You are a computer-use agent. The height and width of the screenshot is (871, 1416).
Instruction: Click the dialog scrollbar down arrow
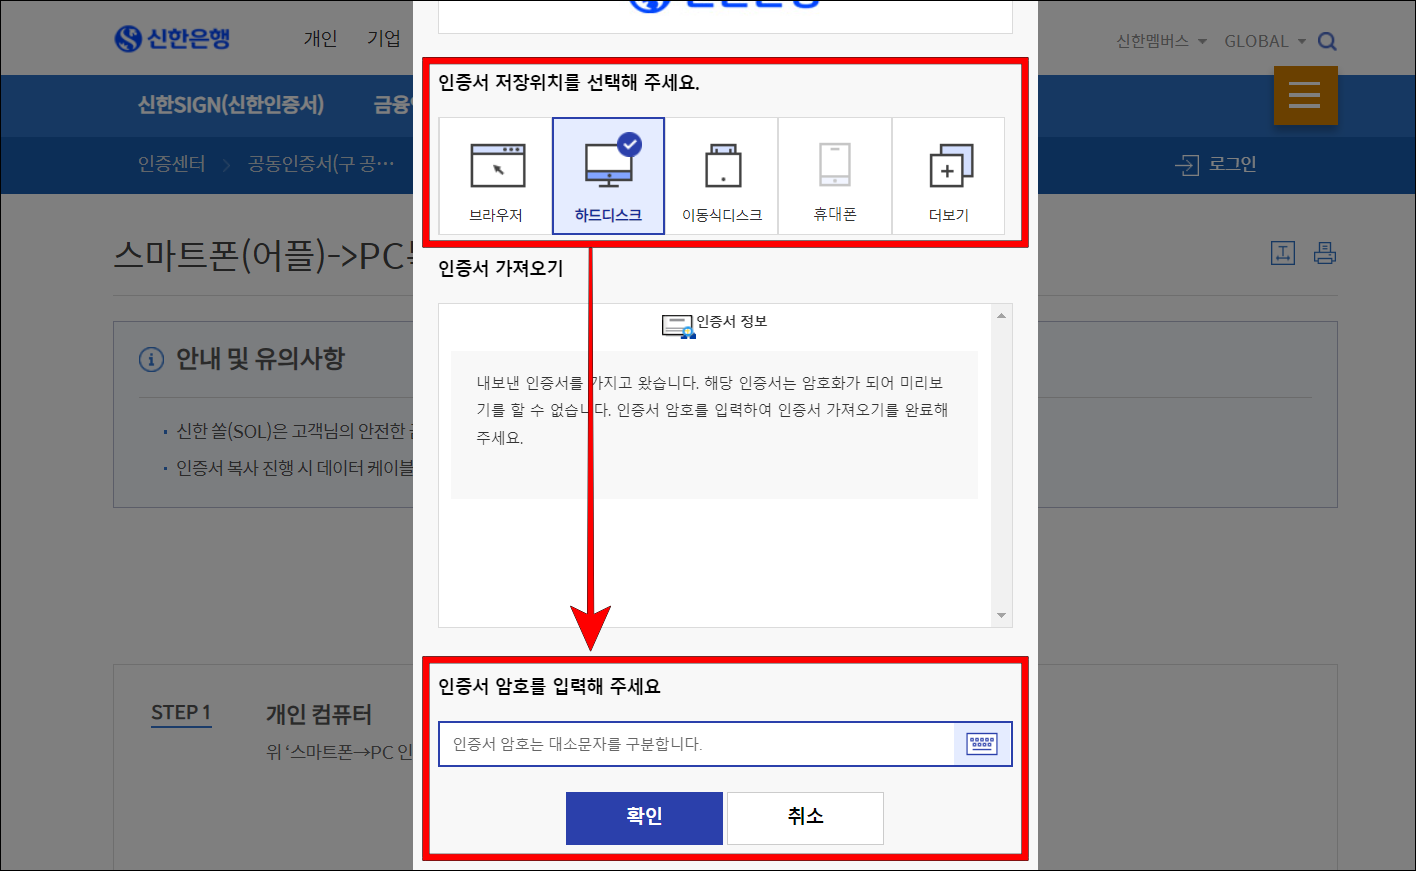coord(1001,616)
